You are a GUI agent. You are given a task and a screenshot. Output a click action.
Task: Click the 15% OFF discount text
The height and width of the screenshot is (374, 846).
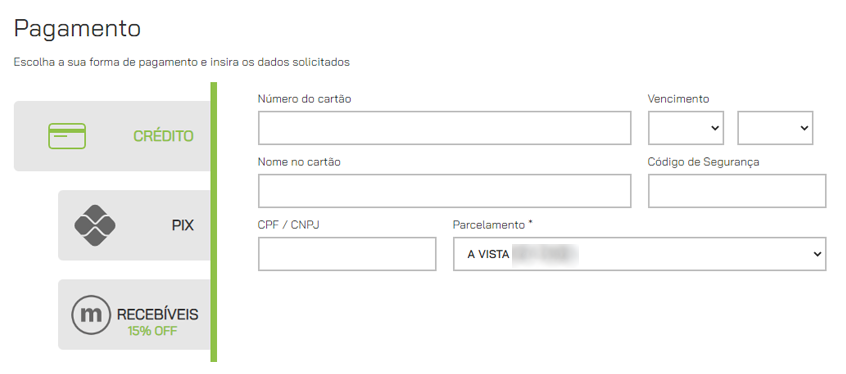(x=152, y=331)
